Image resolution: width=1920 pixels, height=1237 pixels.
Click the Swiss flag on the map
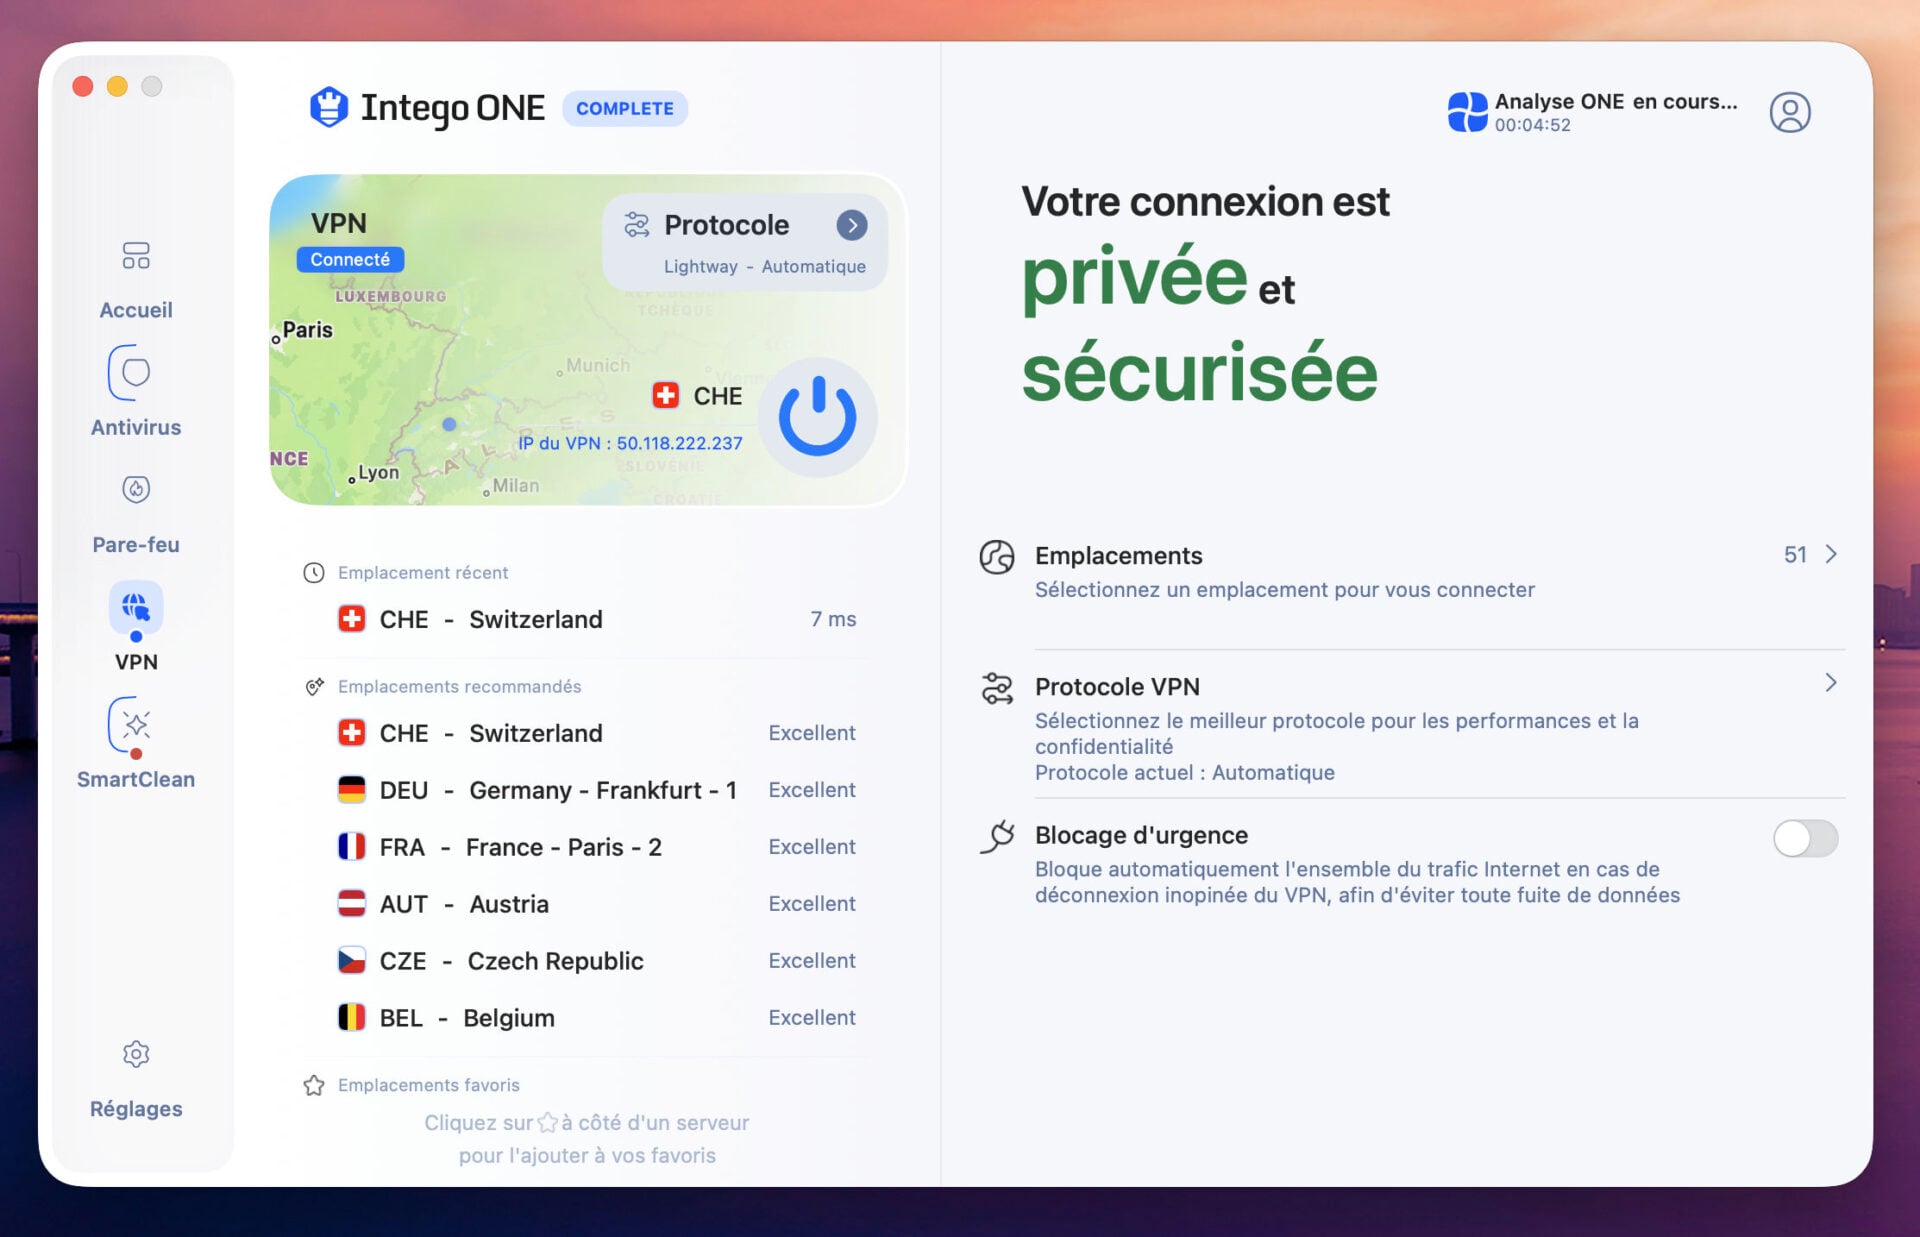pyautogui.click(x=665, y=396)
